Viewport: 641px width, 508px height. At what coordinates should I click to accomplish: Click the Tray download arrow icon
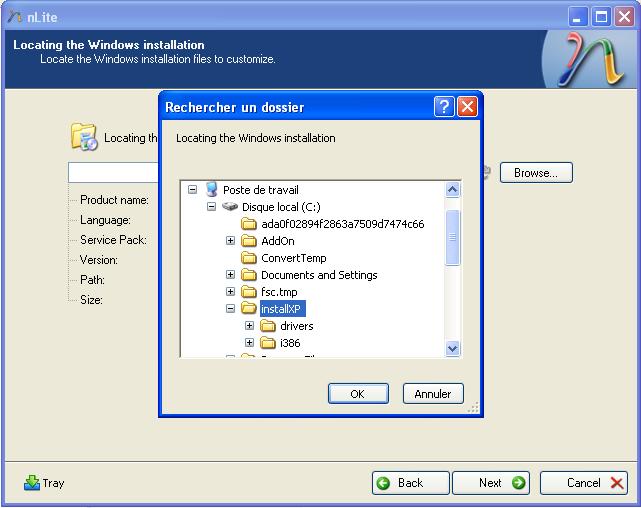(x=32, y=483)
